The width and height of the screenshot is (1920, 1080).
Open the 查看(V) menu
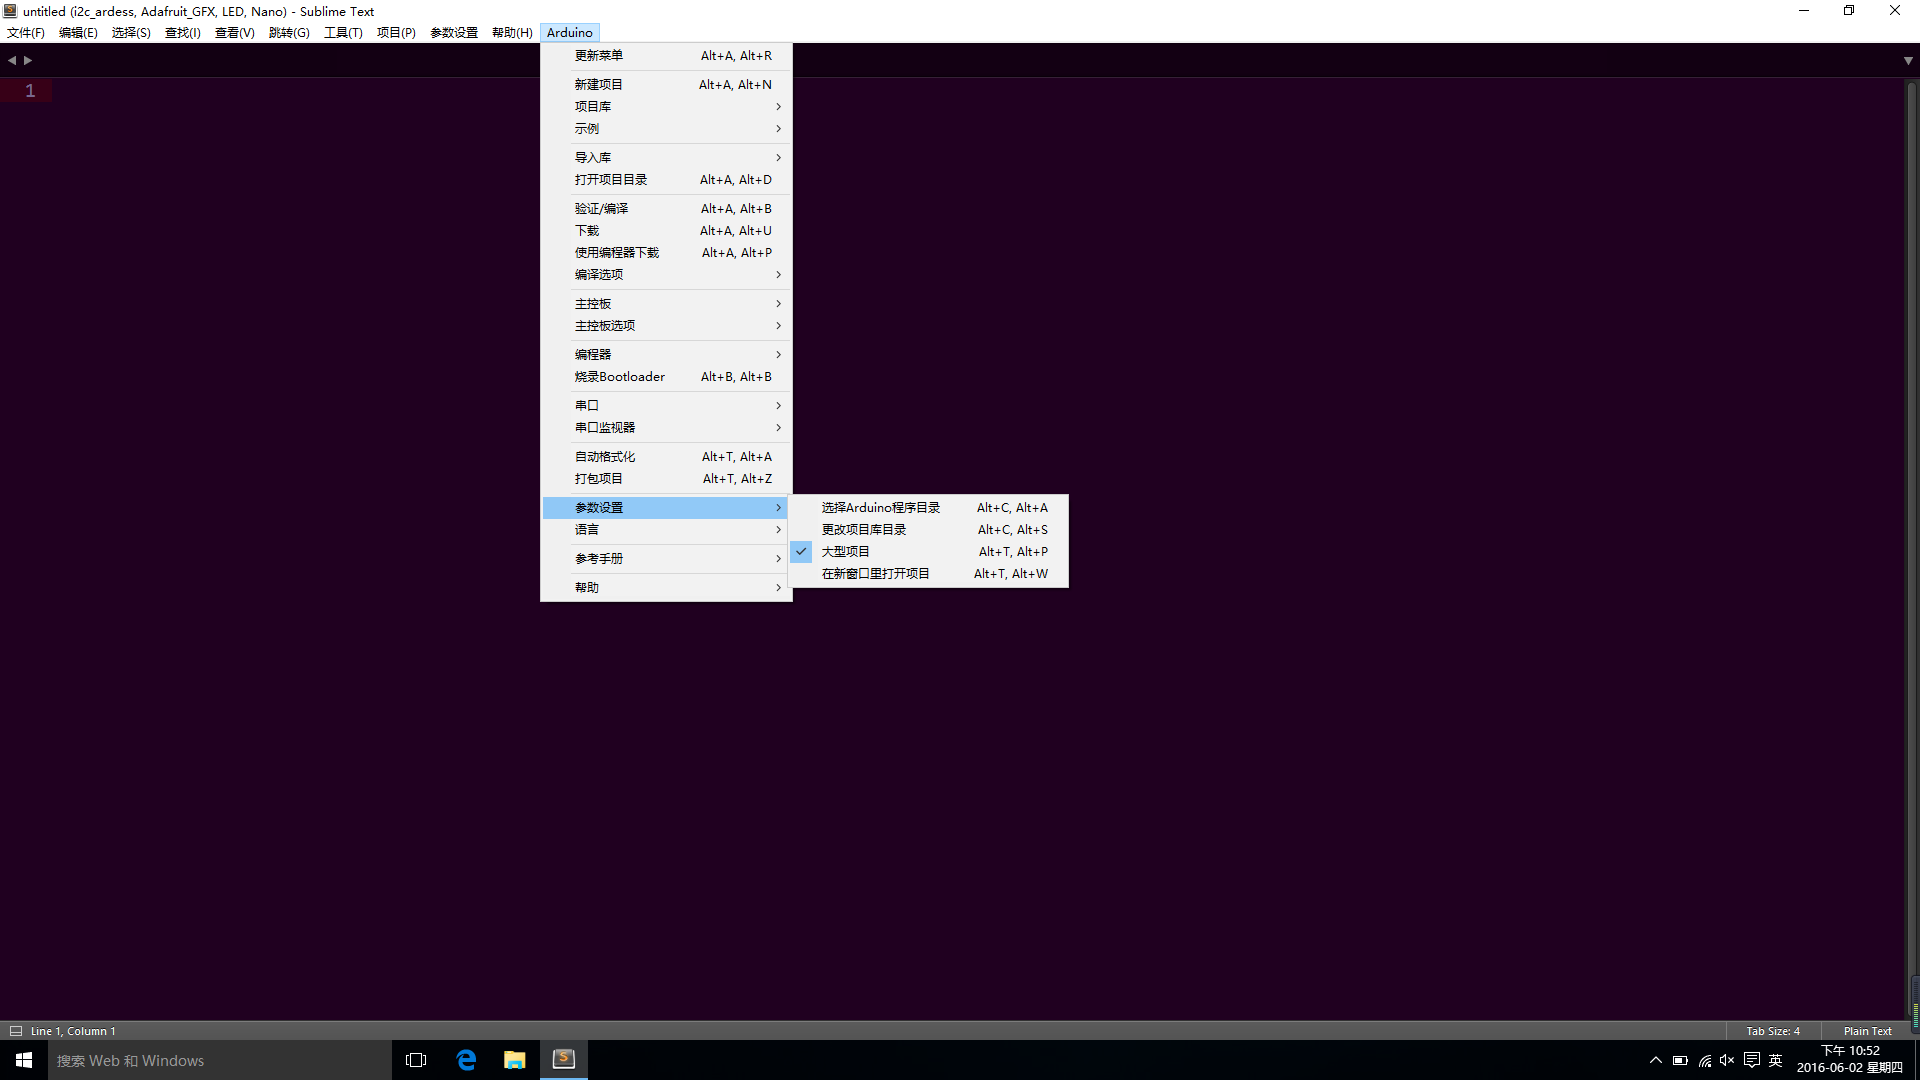[x=235, y=33]
